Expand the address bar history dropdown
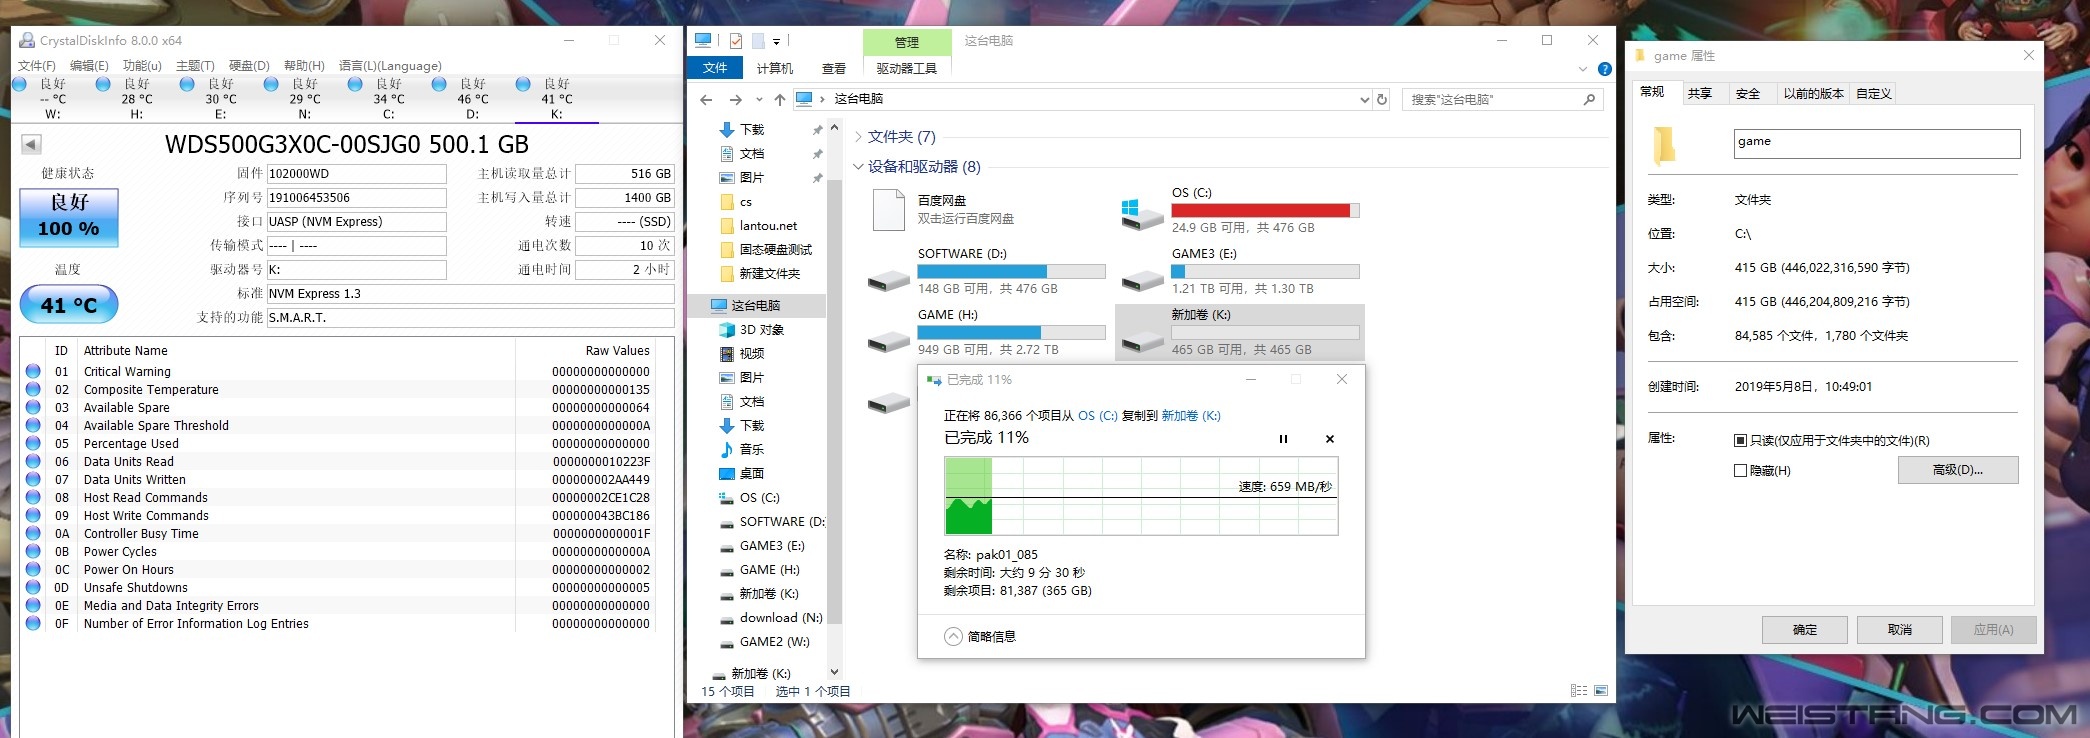 click(x=1364, y=100)
